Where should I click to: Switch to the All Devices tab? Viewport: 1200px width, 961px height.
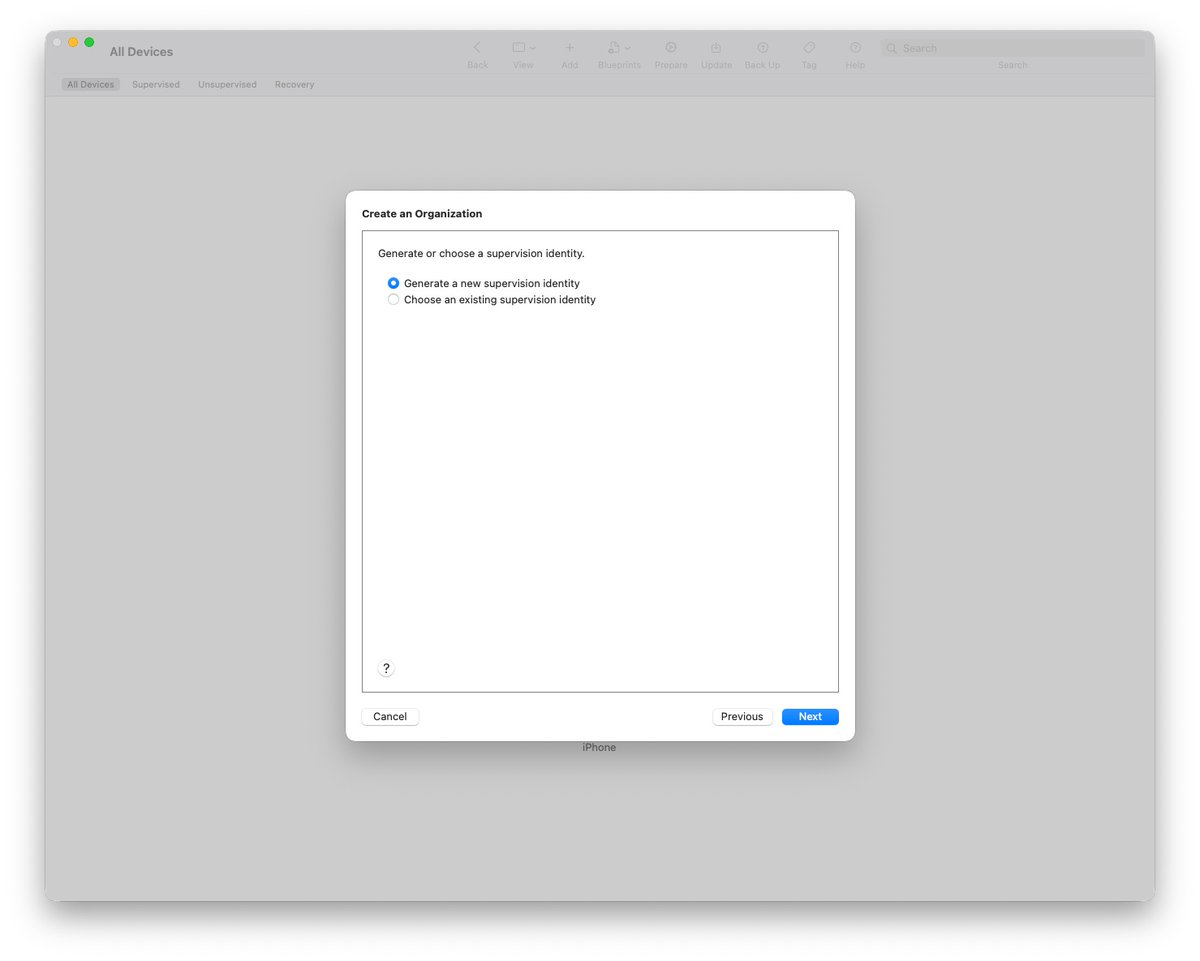tap(91, 85)
